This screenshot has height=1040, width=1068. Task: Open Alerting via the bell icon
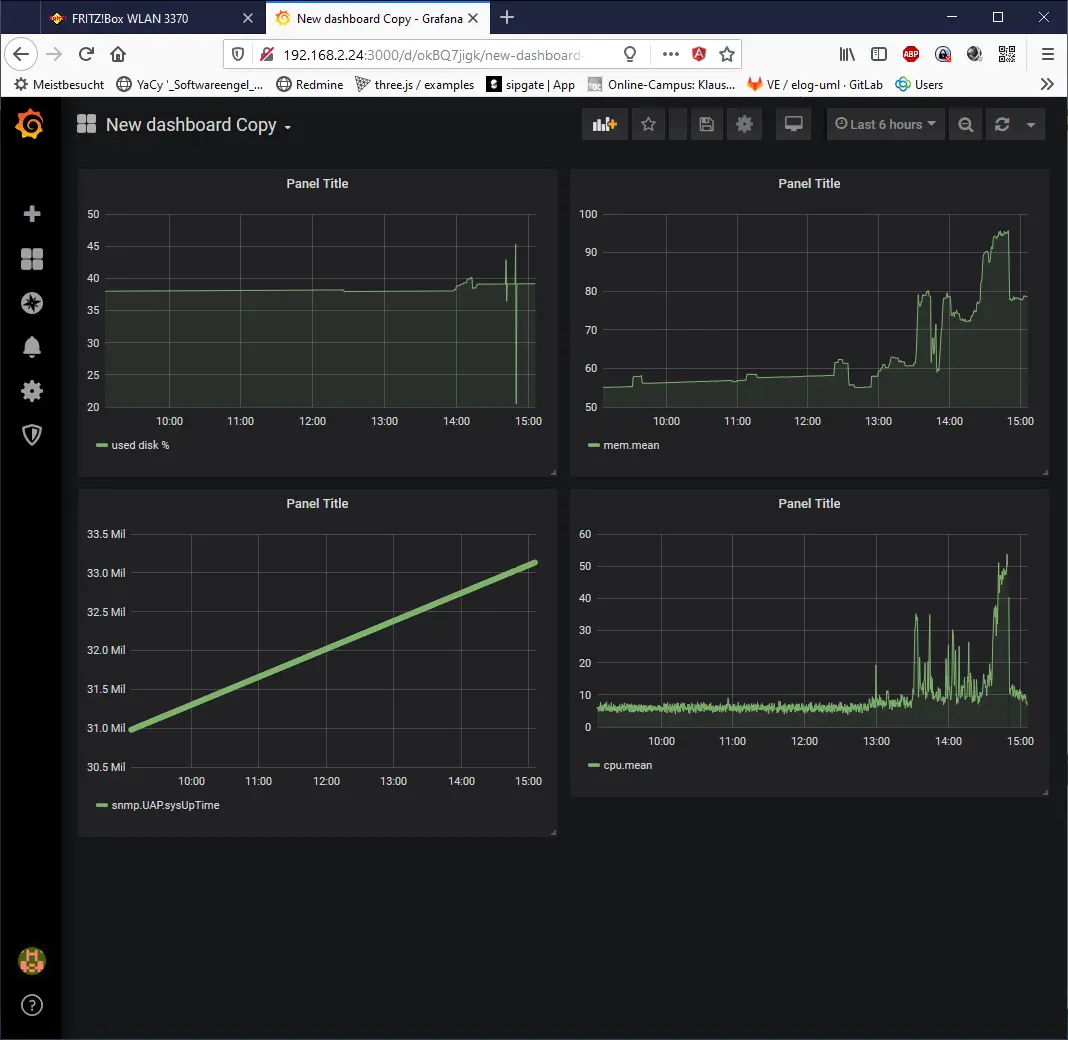click(x=31, y=346)
